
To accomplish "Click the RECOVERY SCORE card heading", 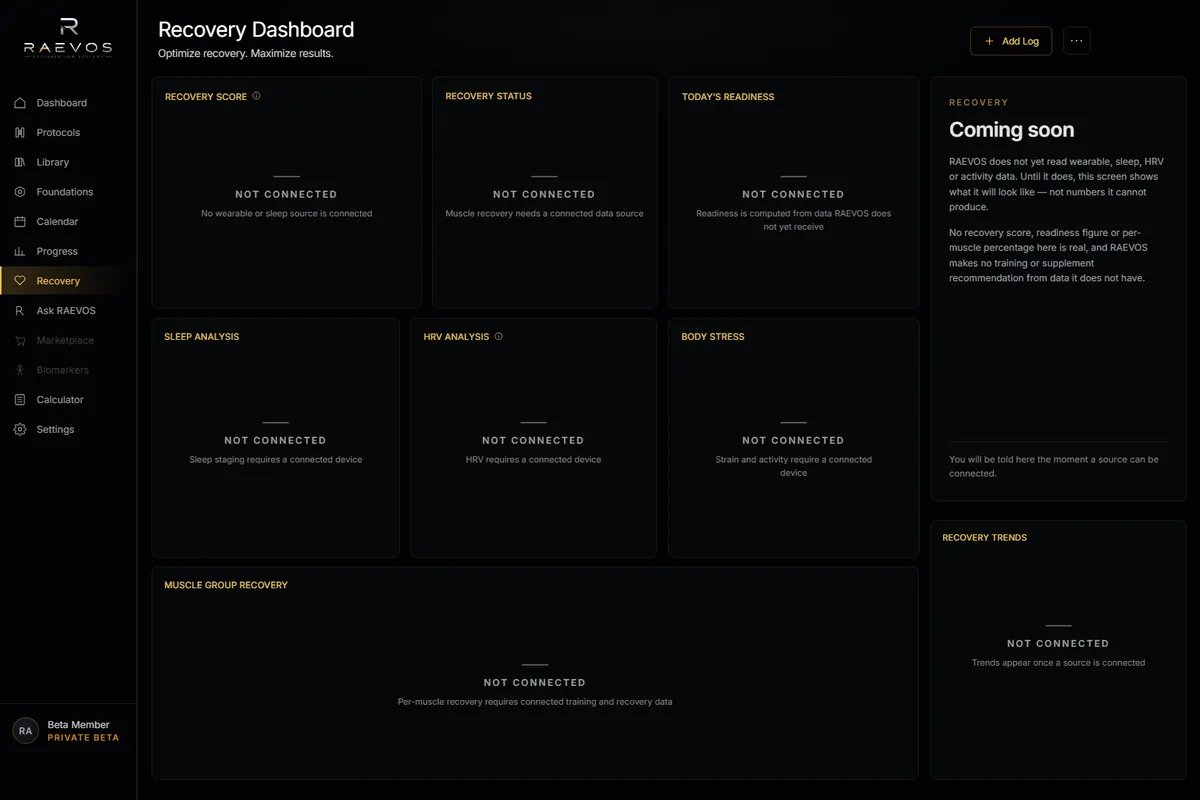I will pyautogui.click(x=206, y=97).
